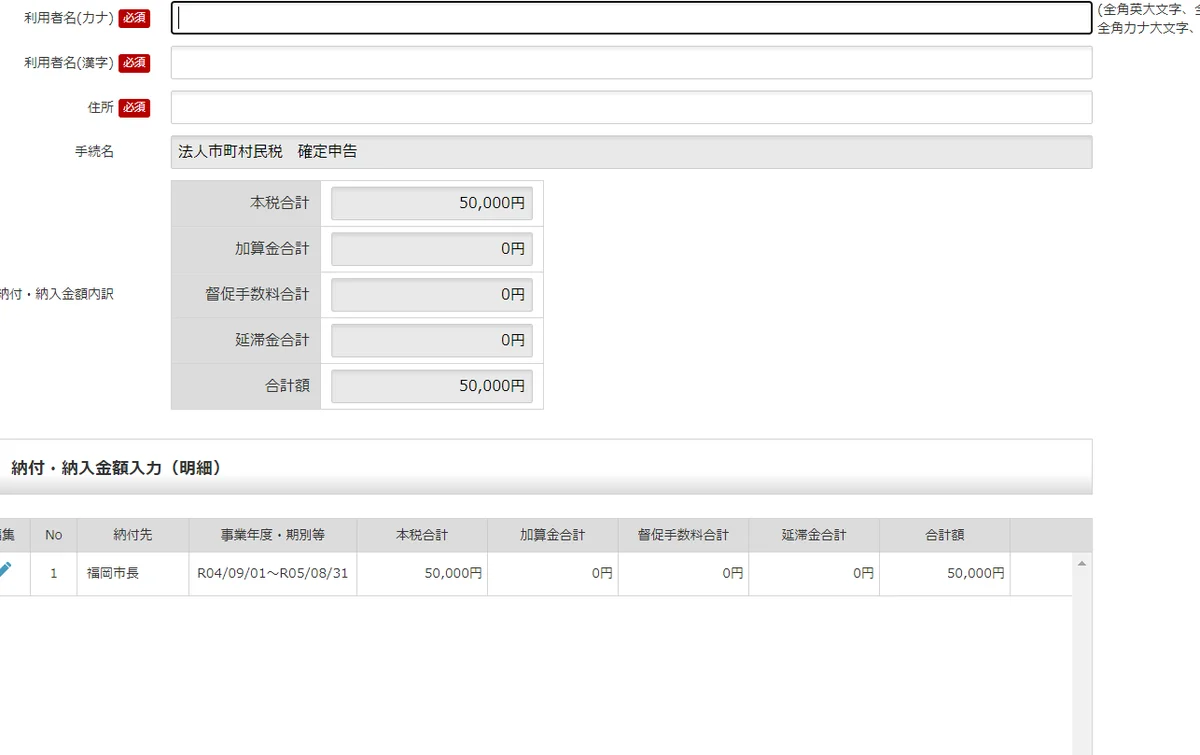Click the pencil edit icon in row 1

pos(5,569)
